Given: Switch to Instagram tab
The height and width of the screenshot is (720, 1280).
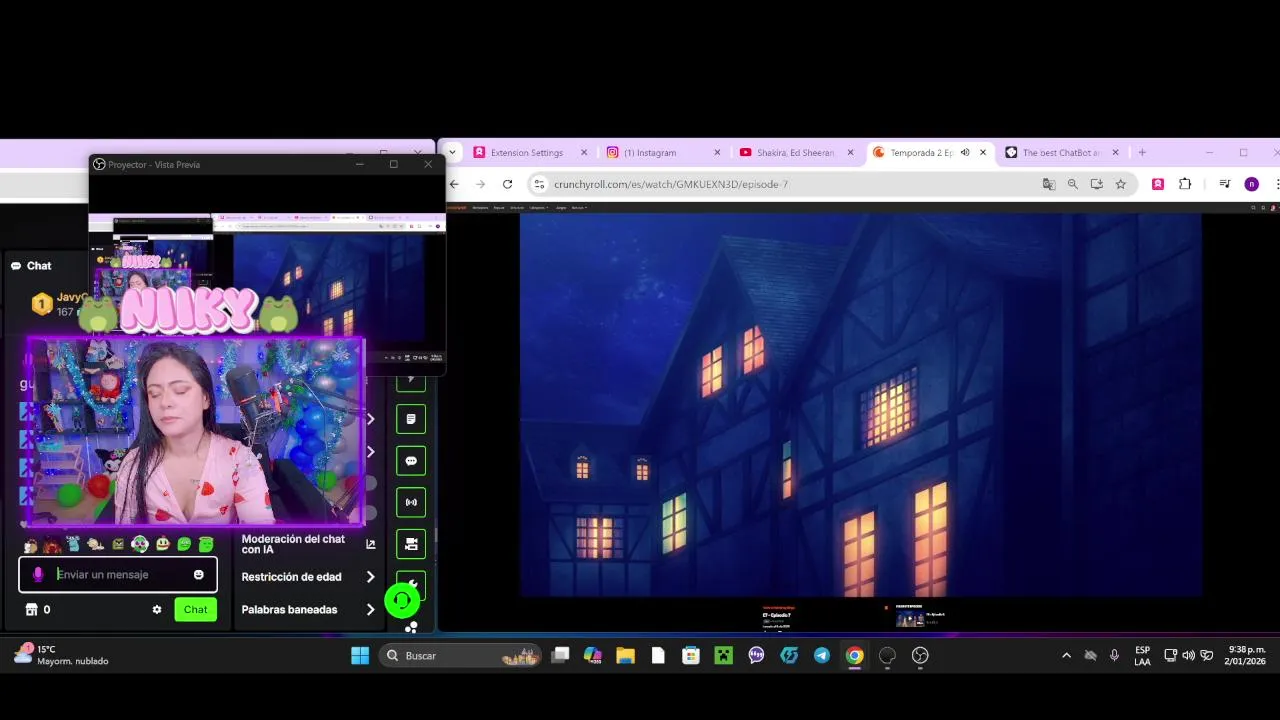Looking at the screenshot, I should [x=661, y=152].
